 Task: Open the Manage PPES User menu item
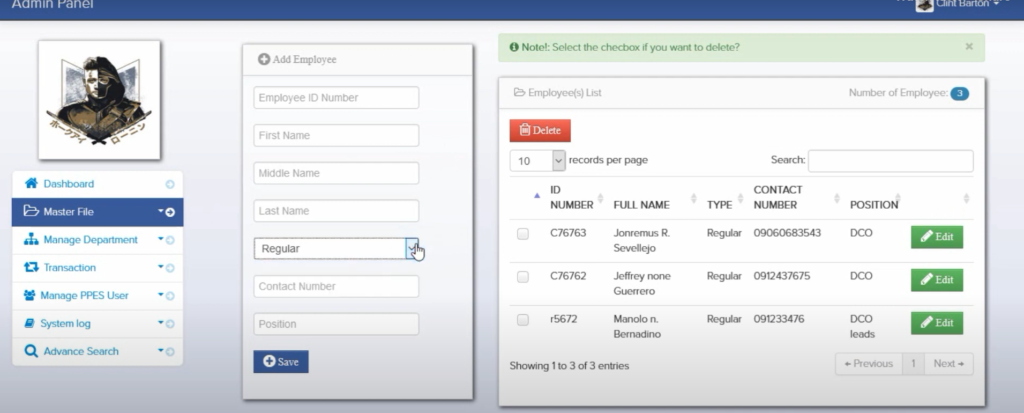[97, 296]
